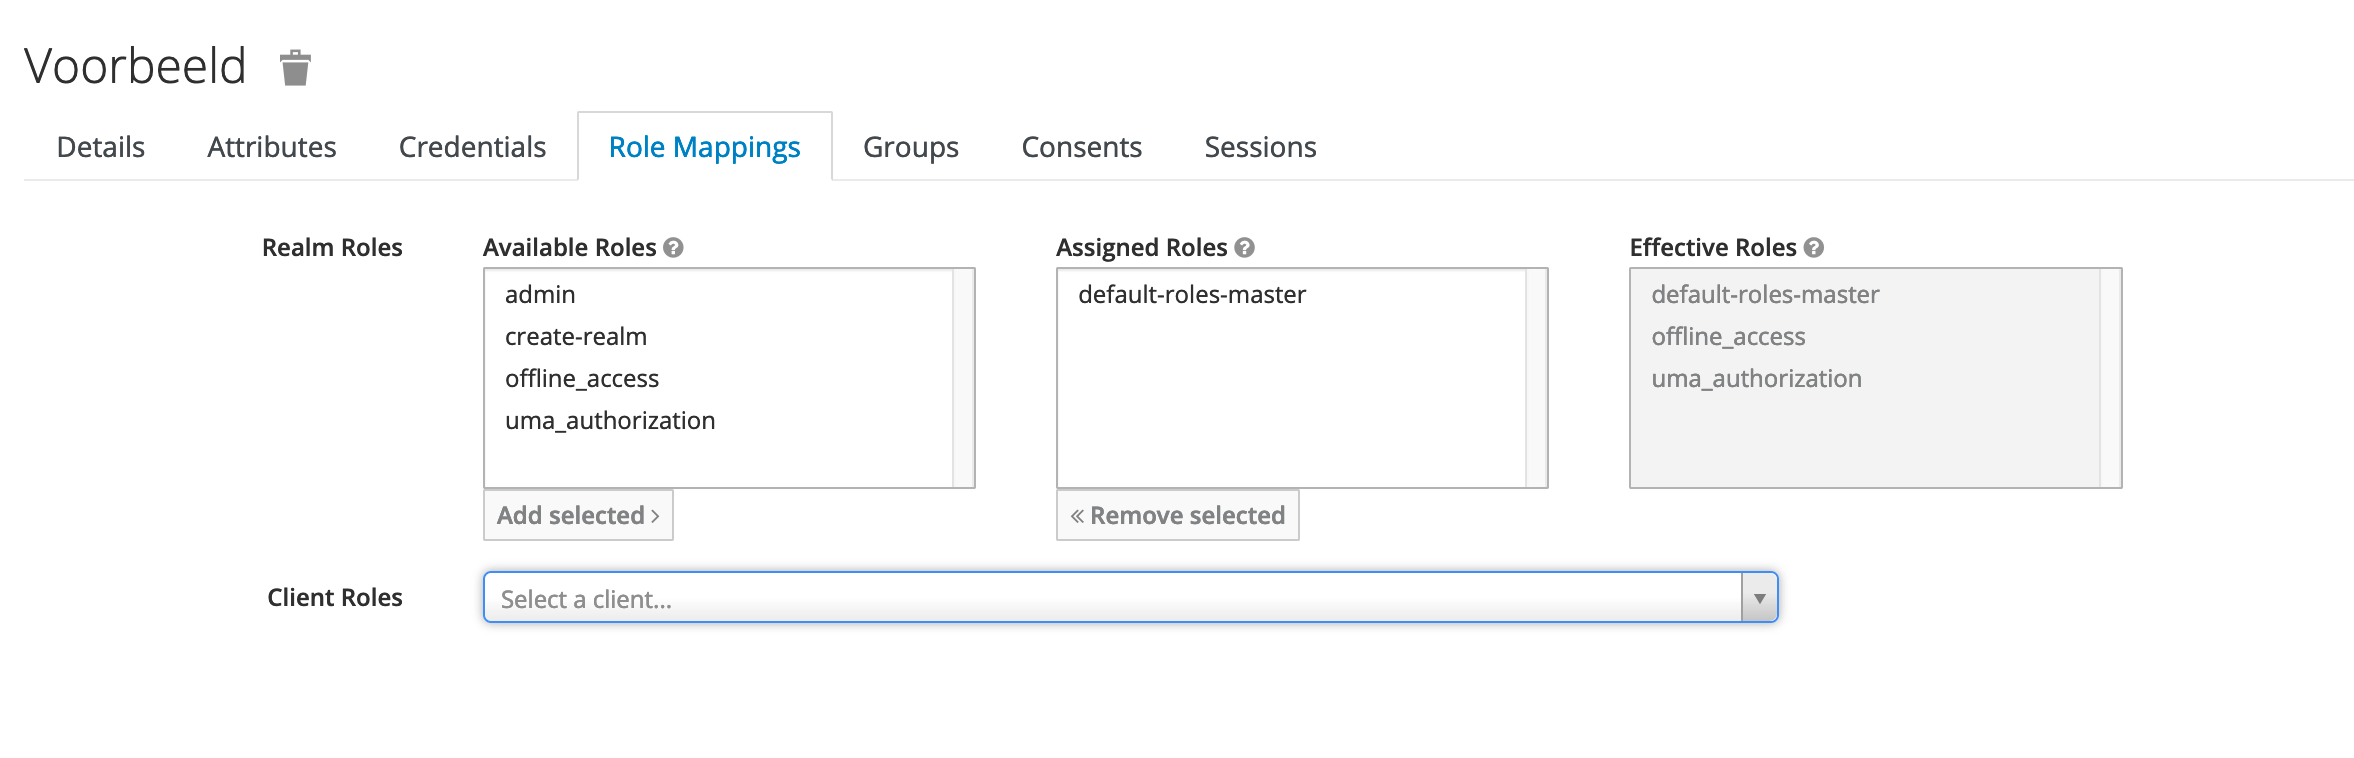Viewport: 2354px width, 758px height.
Task: Select default-roles-master in Assigned Roles
Action: pos(1192,295)
